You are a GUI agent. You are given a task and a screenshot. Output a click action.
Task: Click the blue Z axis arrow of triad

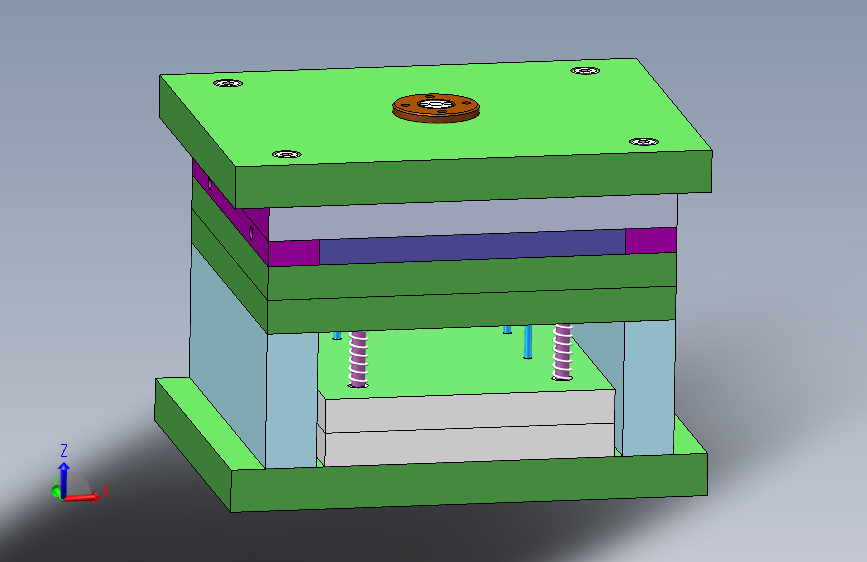(64, 478)
